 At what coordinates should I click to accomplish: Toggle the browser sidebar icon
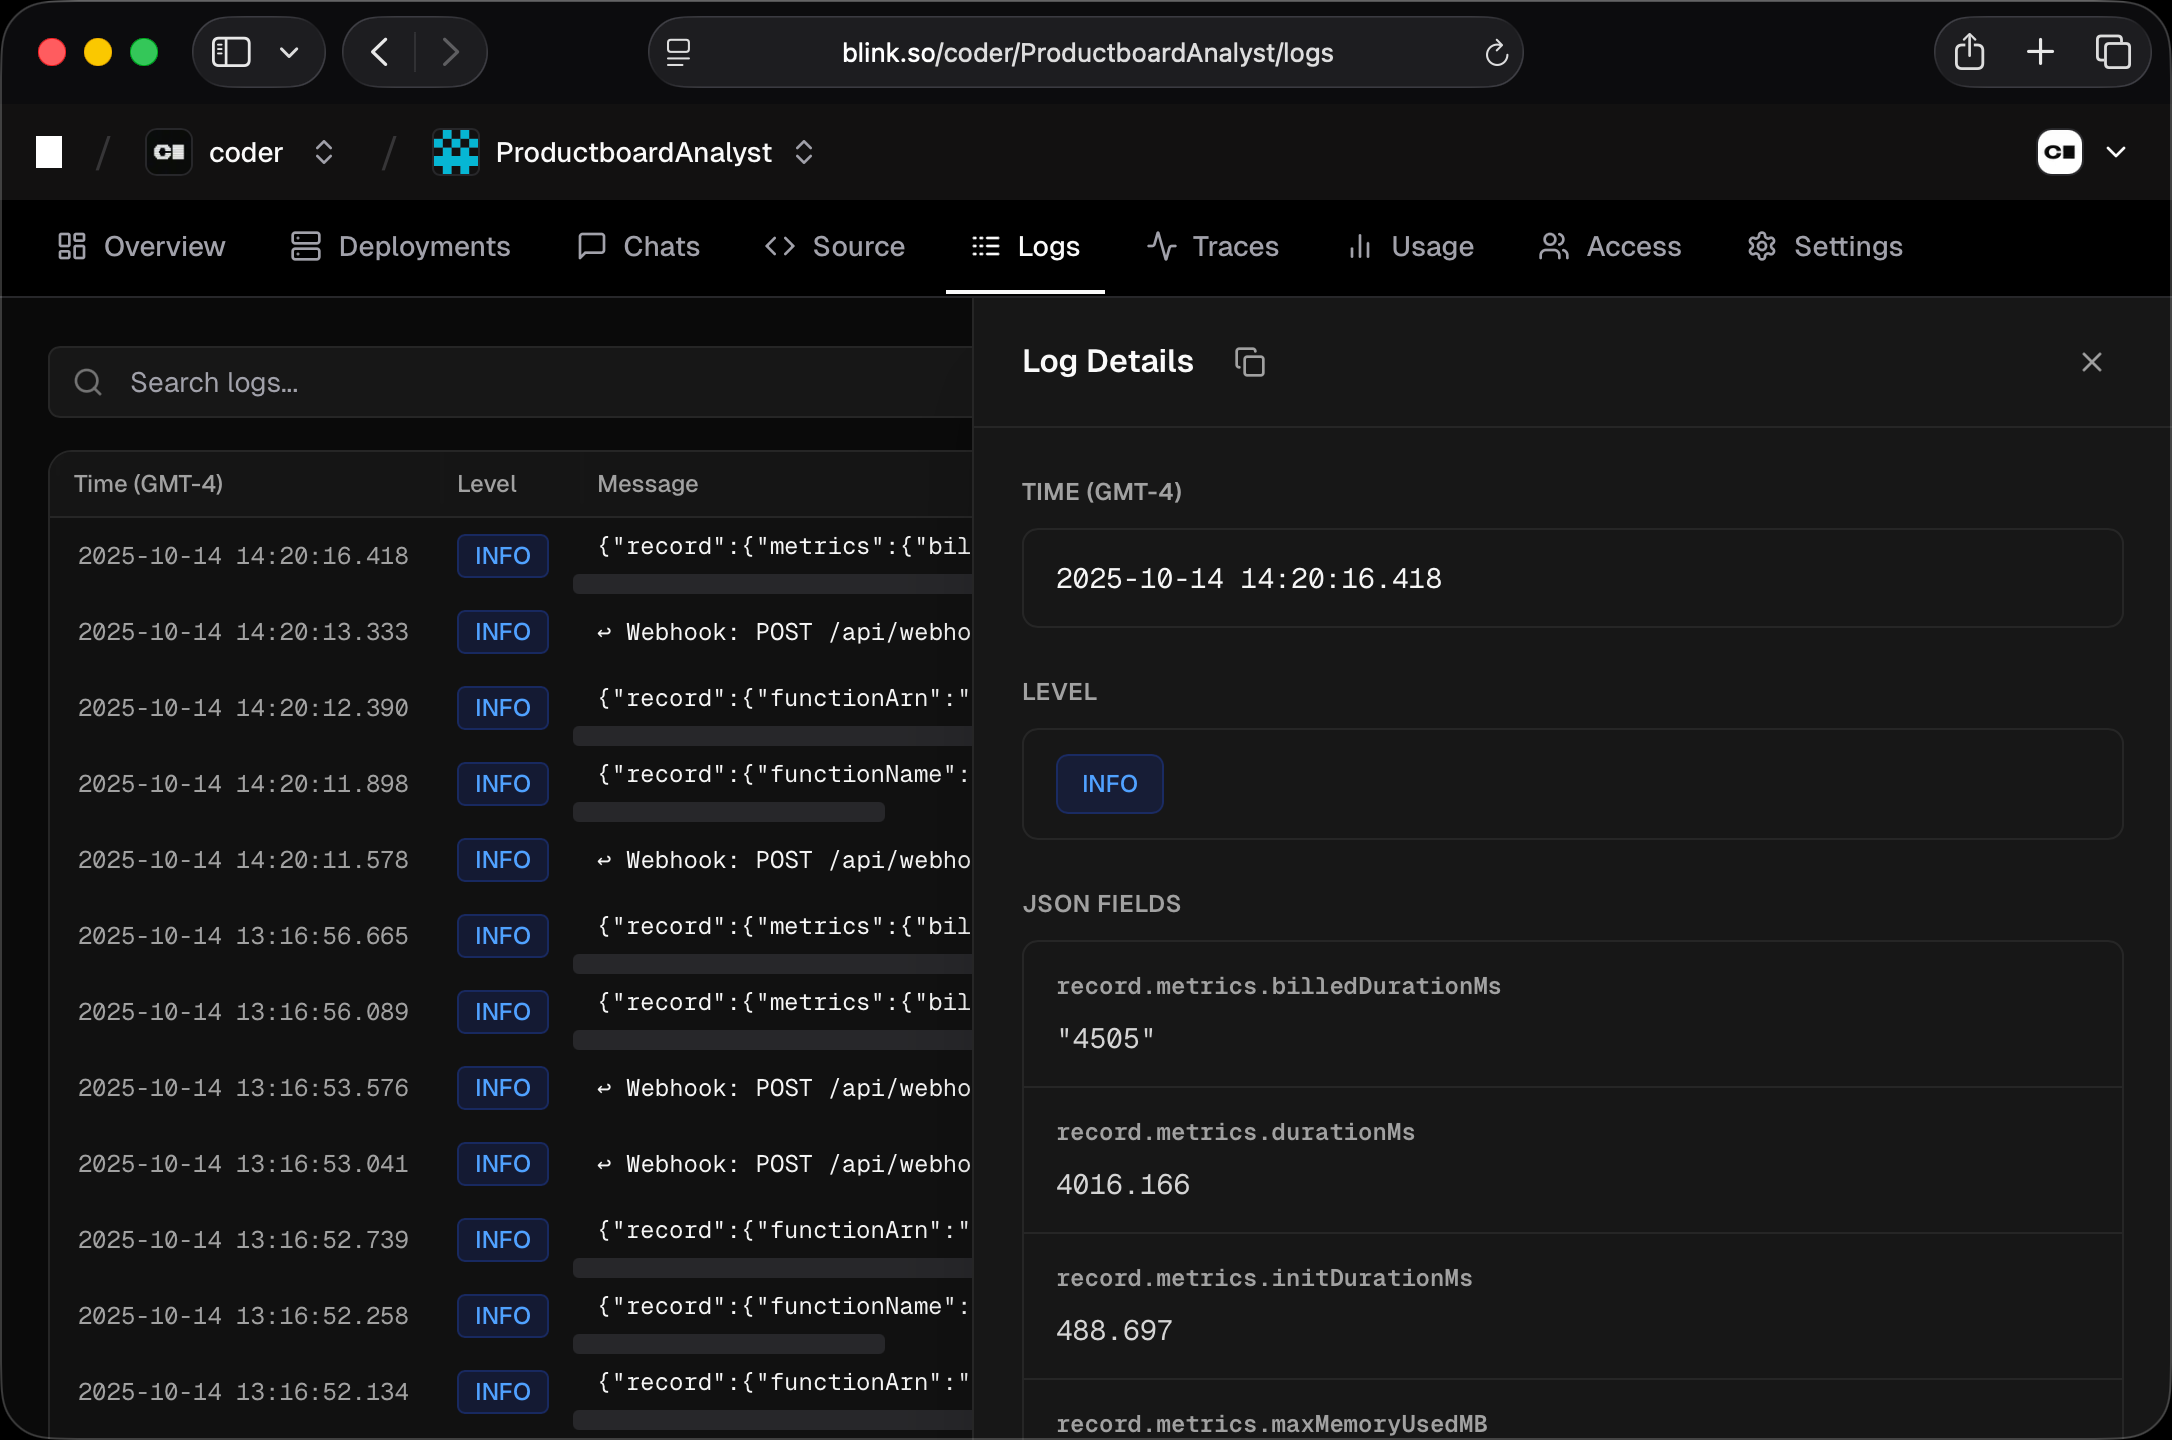[231, 52]
